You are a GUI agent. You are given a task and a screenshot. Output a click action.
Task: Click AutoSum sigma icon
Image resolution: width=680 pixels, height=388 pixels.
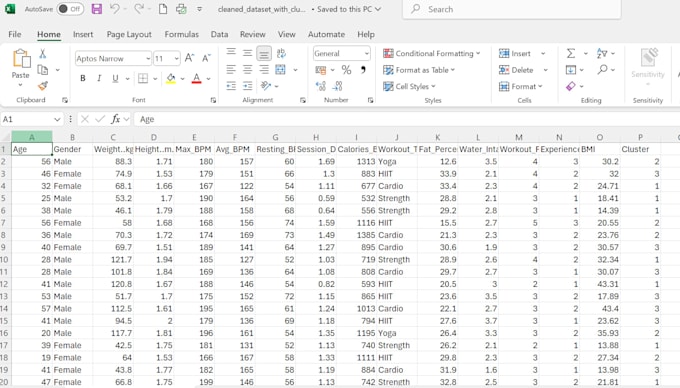(571, 53)
